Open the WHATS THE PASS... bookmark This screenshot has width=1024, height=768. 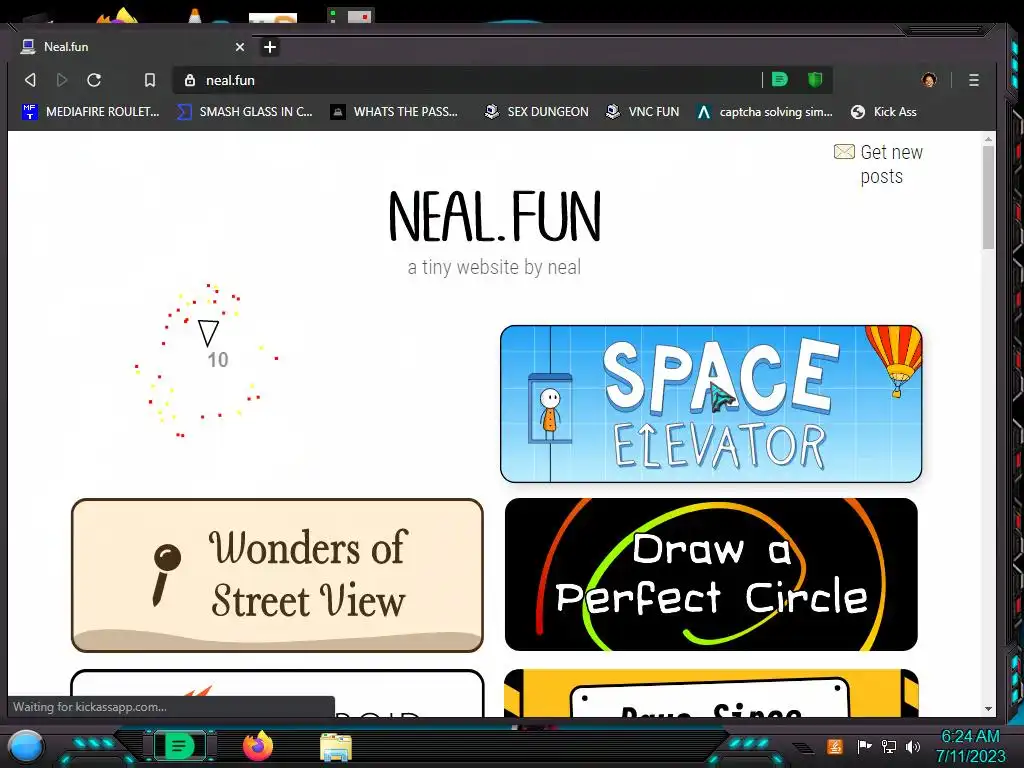(394, 112)
